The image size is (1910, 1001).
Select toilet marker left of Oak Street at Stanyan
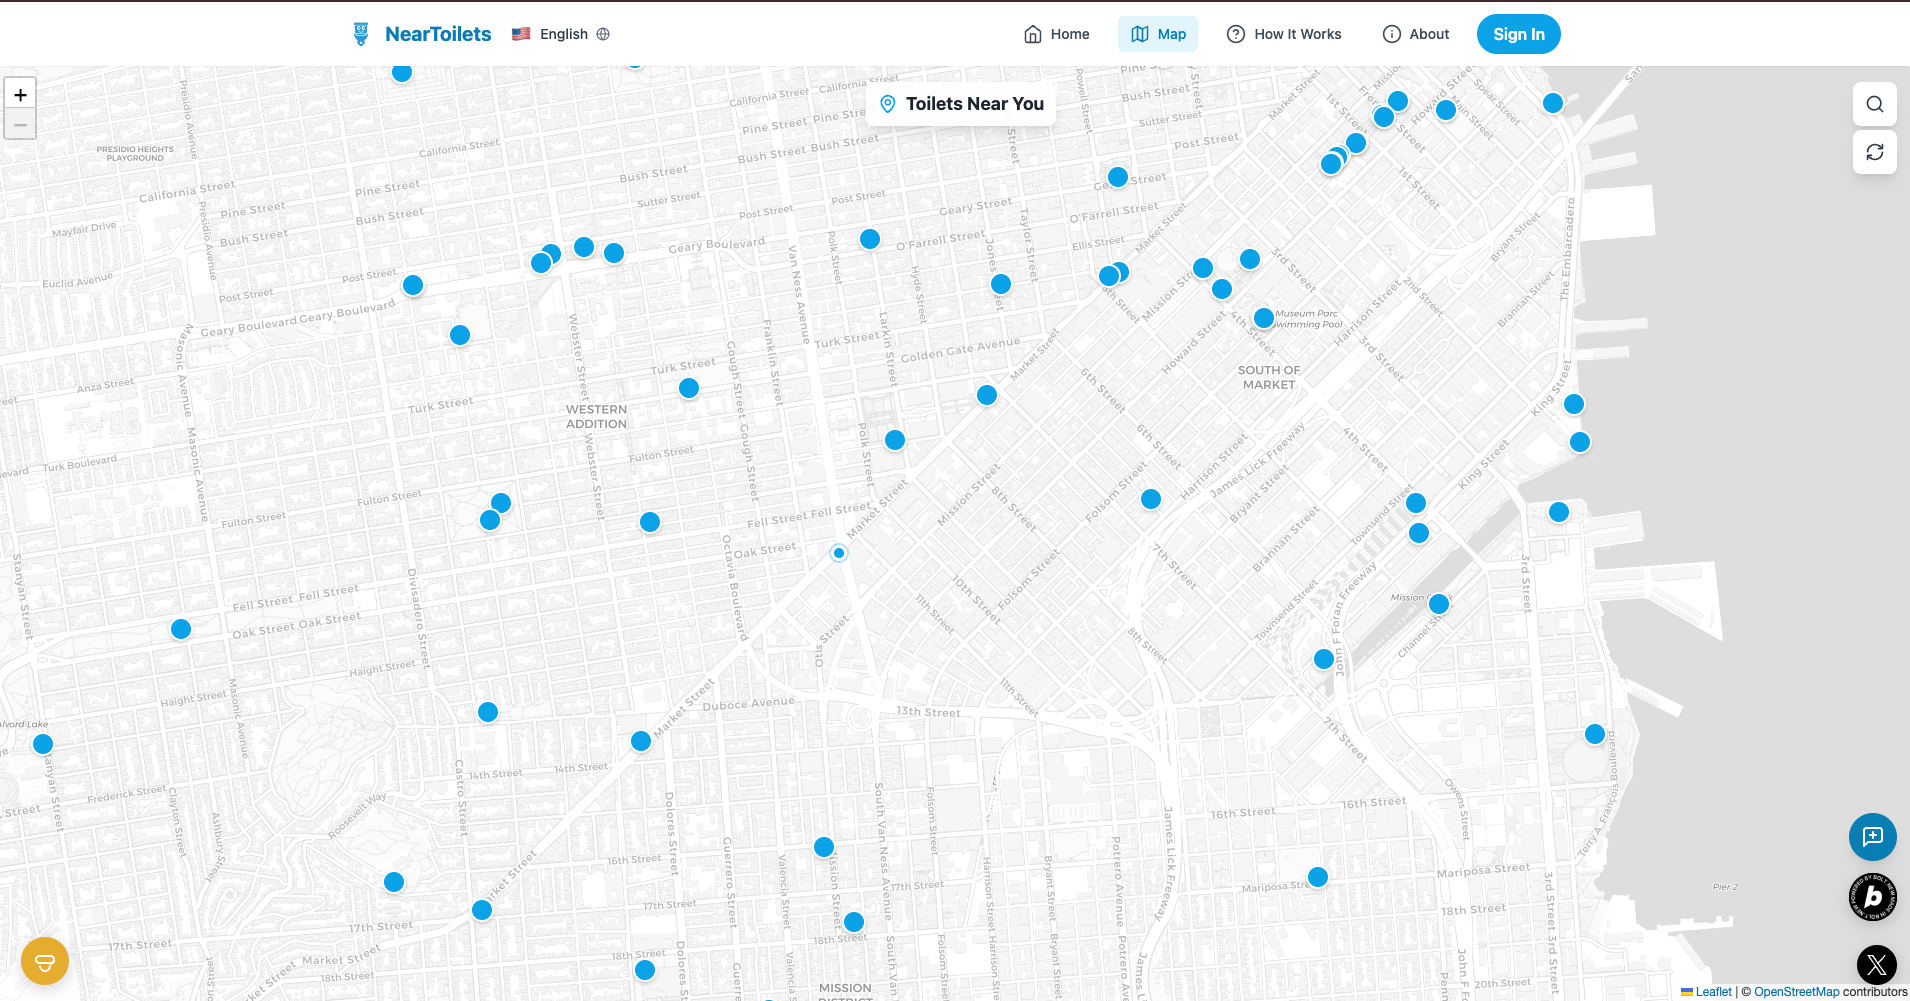coord(181,629)
